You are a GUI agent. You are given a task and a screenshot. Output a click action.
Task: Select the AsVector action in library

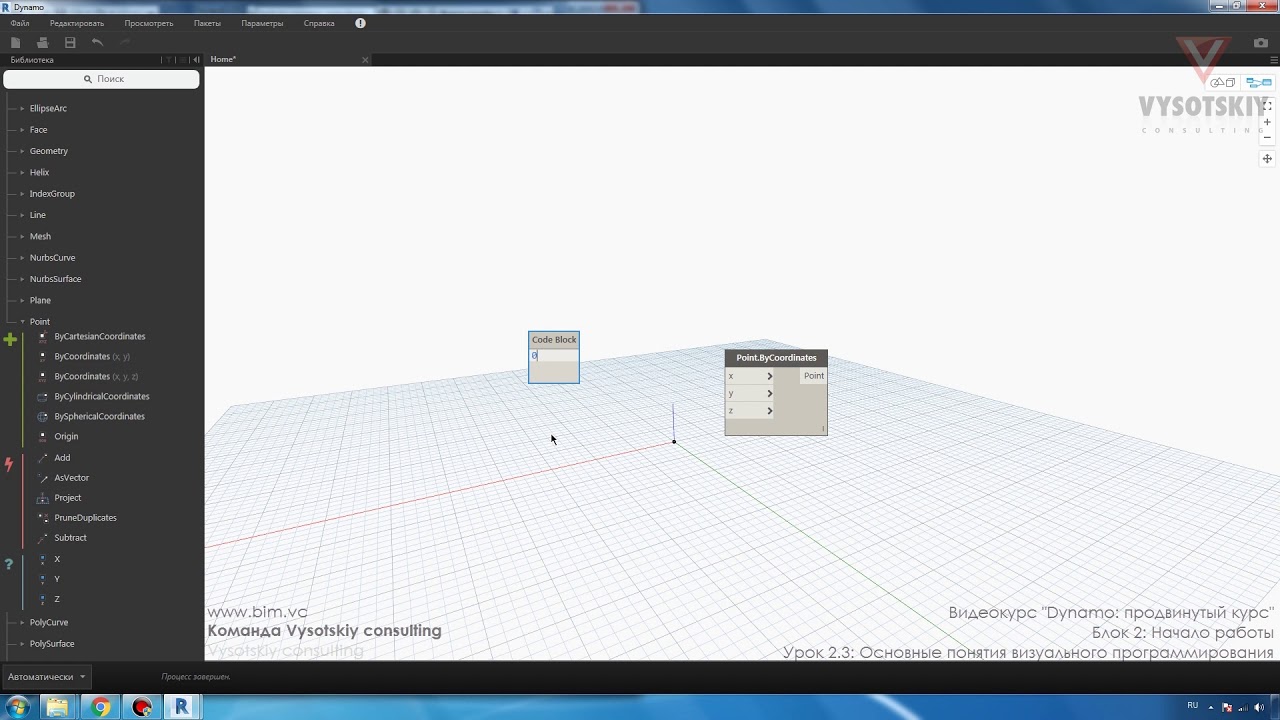coord(71,478)
